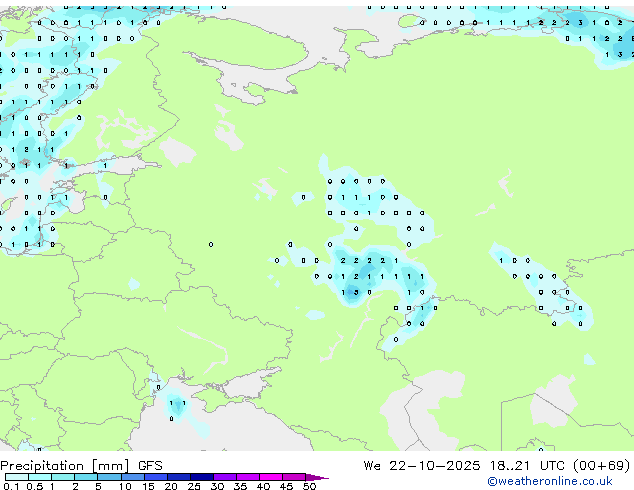Click the 'GFS' model label

(150, 466)
